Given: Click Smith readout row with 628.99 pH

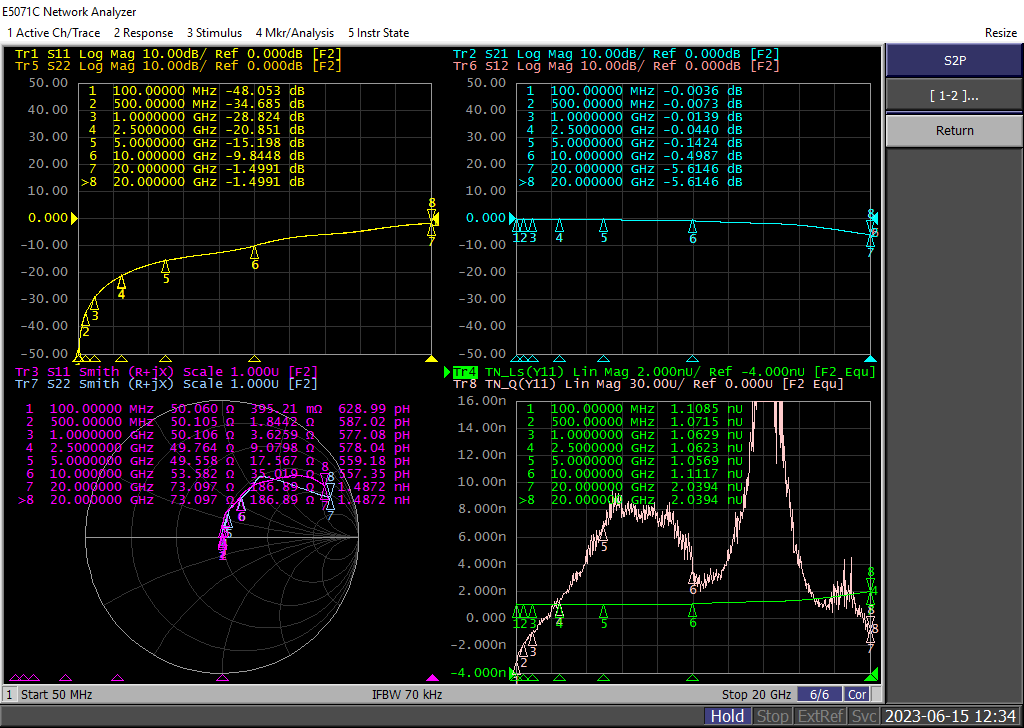Looking at the screenshot, I should point(217,409).
